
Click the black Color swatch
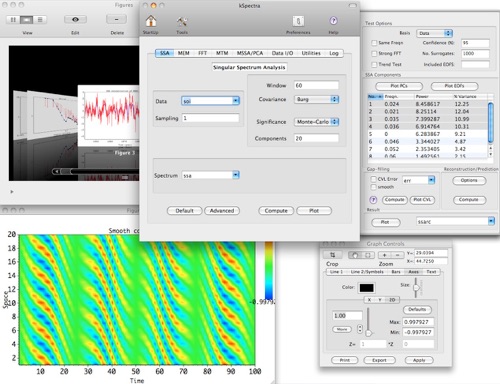coord(366,288)
